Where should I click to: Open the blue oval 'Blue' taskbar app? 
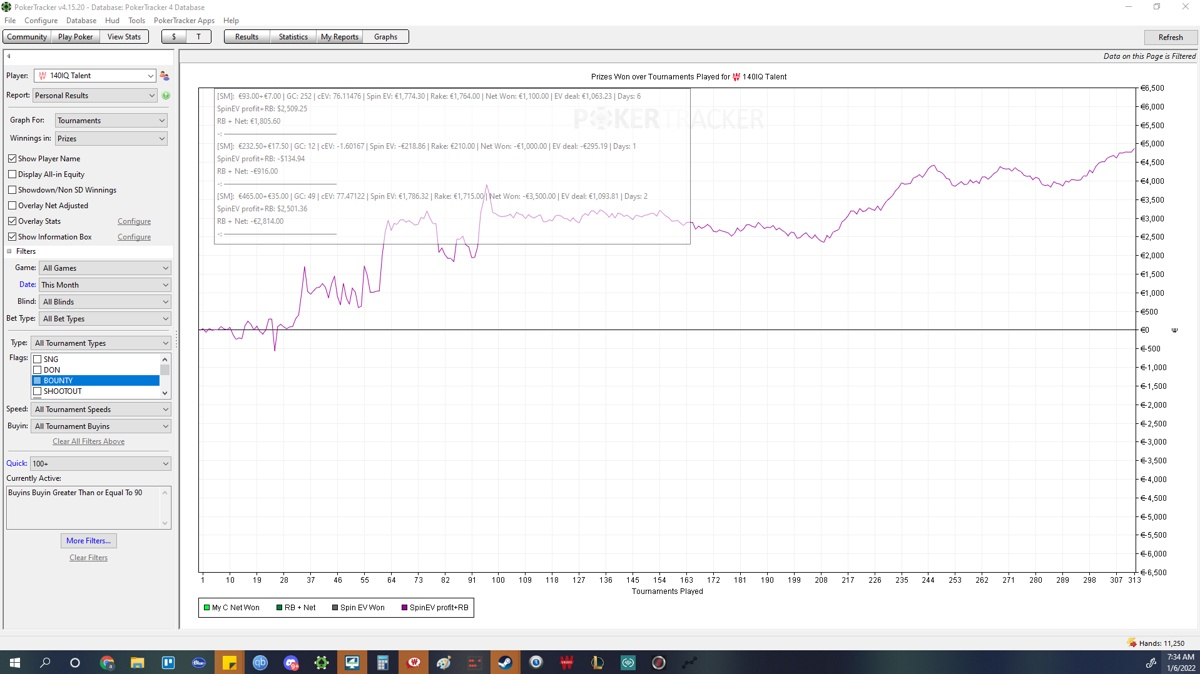(199, 662)
